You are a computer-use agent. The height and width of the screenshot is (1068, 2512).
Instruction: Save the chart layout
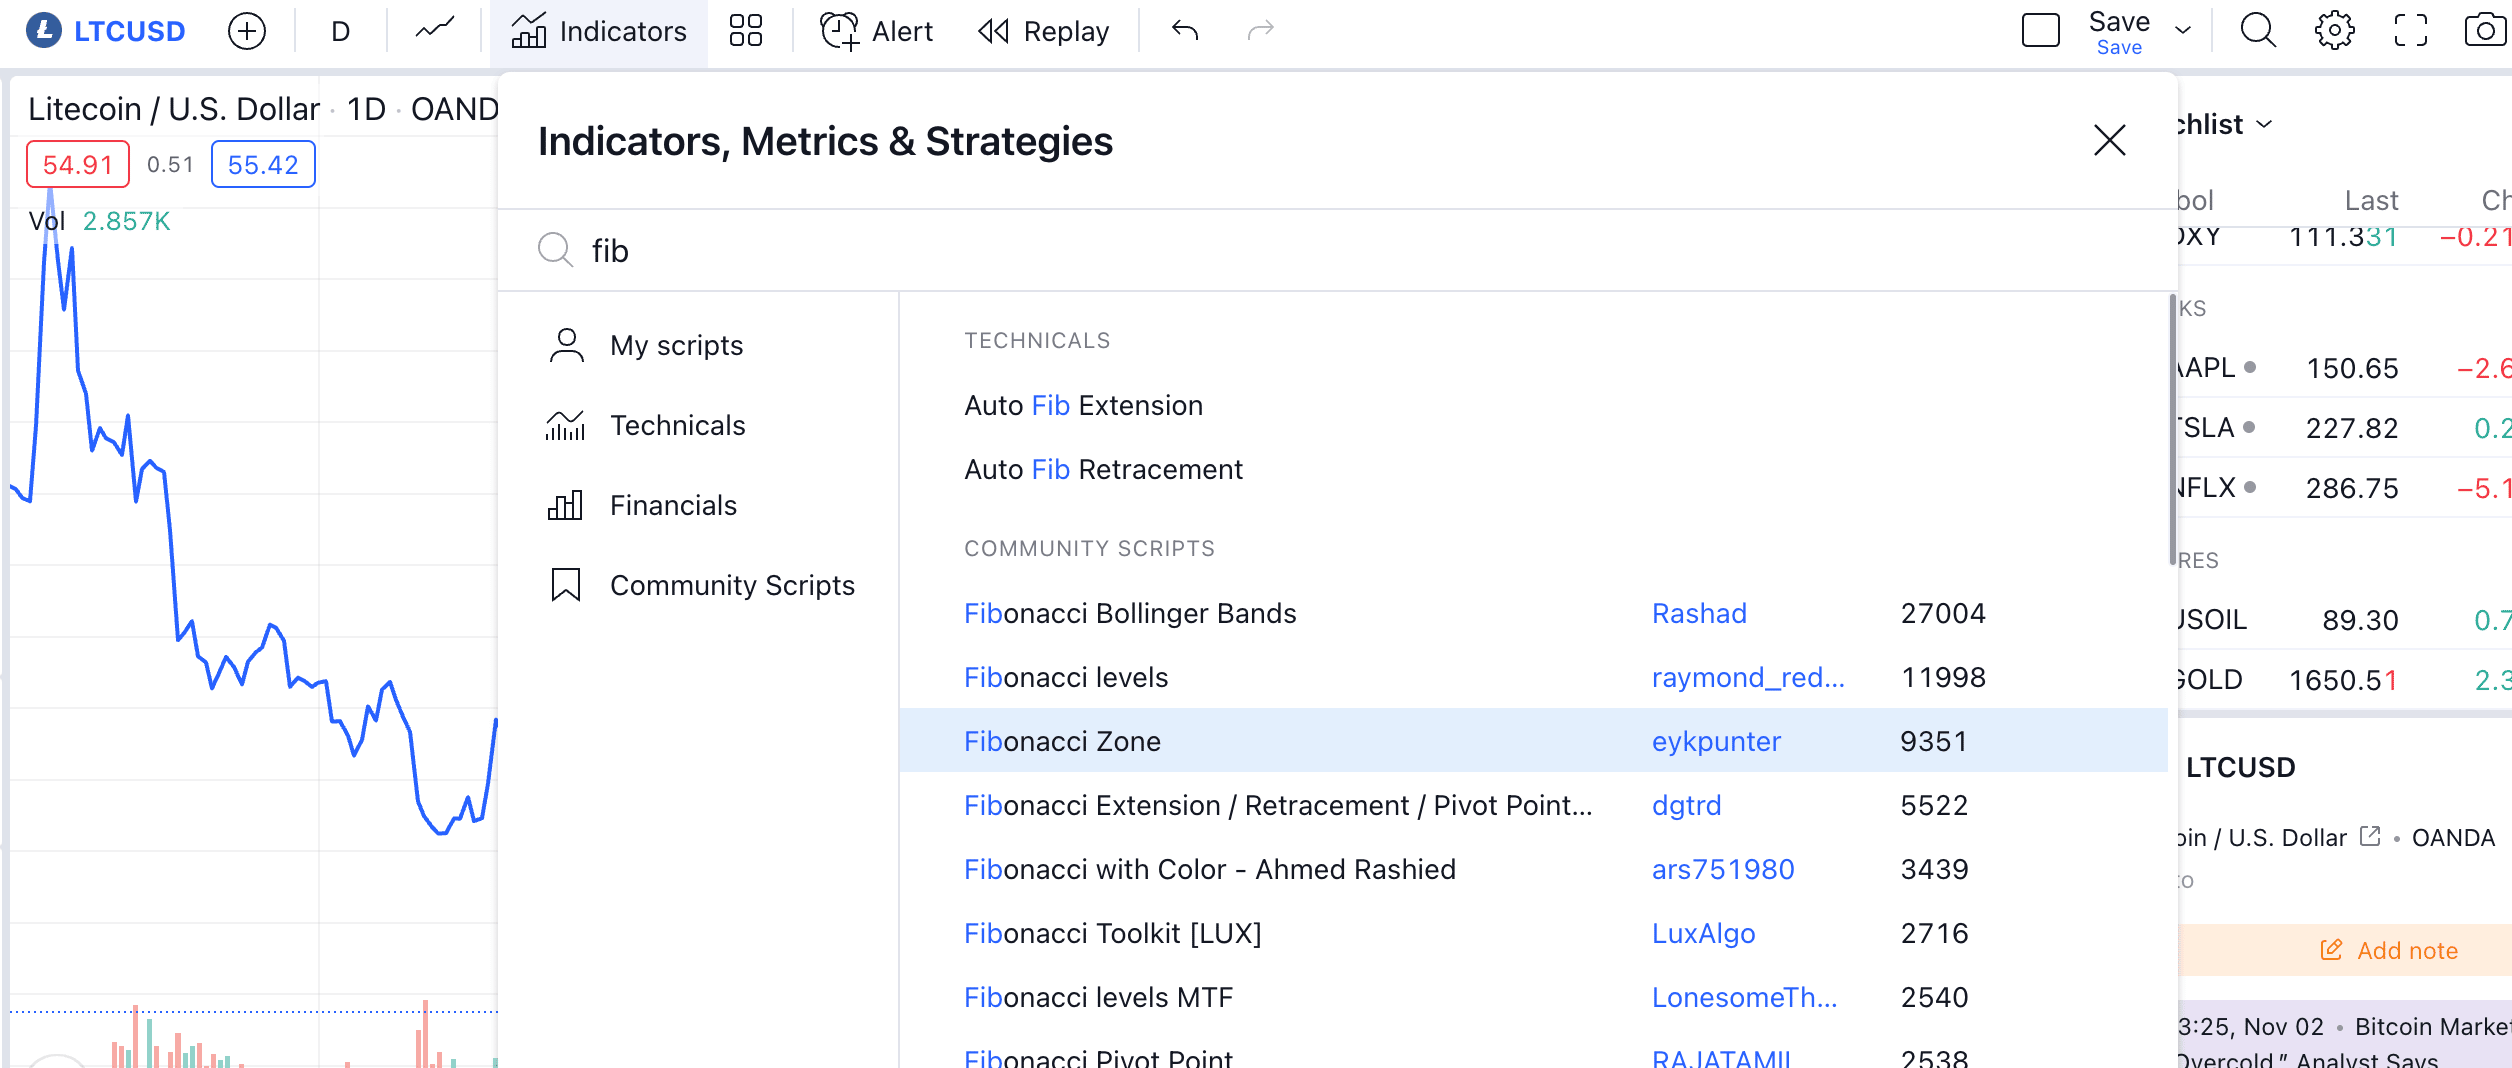tap(2119, 32)
